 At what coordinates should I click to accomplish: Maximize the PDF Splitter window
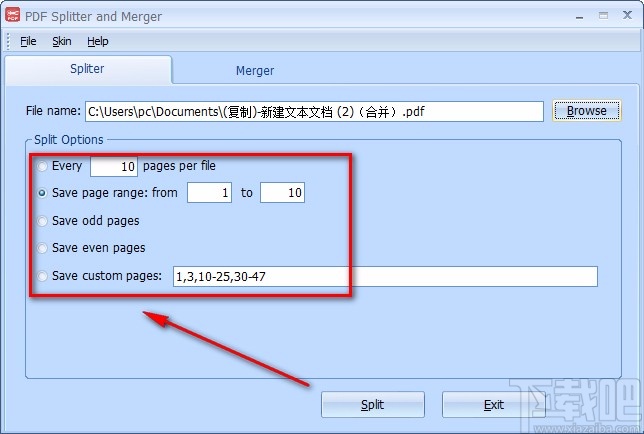(603, 16)
